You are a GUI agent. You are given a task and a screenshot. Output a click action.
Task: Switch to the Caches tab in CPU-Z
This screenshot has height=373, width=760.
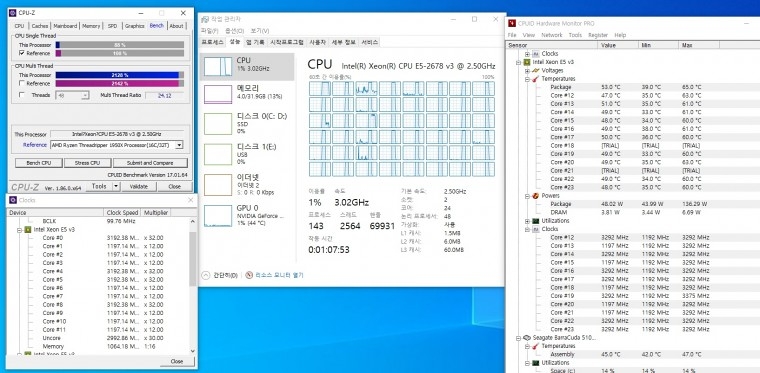pyautogui.click(x=40, y=26)
